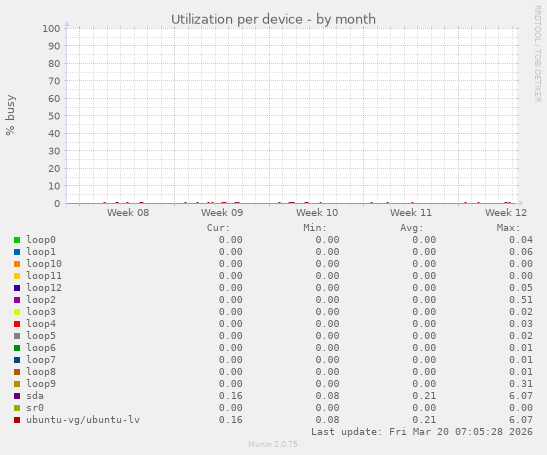
Task: Select the loop11 legend label
Action: pos(44,276)
